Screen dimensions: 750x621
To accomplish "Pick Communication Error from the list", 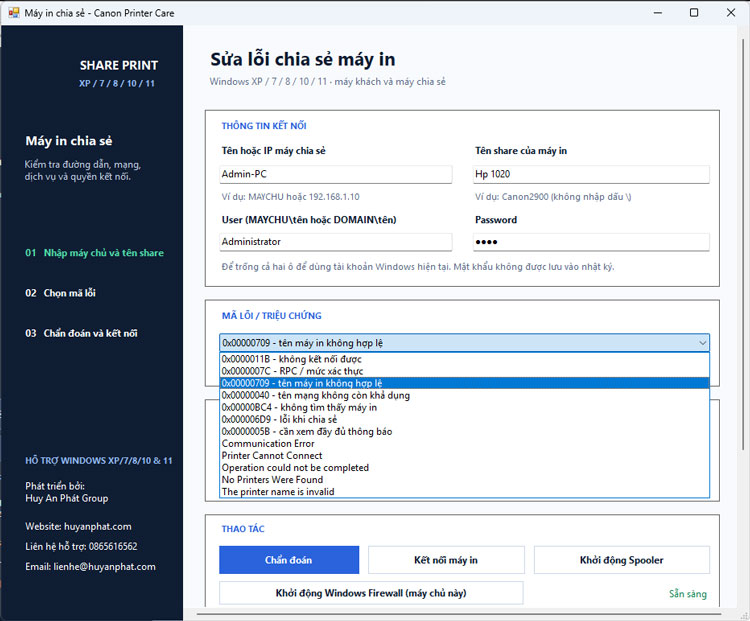I will (x=464, y=444).
